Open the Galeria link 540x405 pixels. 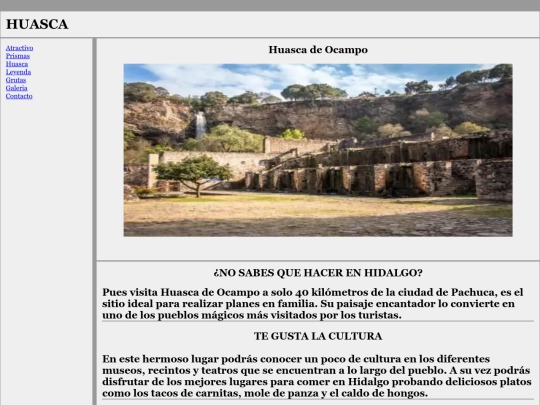(17, 88)
